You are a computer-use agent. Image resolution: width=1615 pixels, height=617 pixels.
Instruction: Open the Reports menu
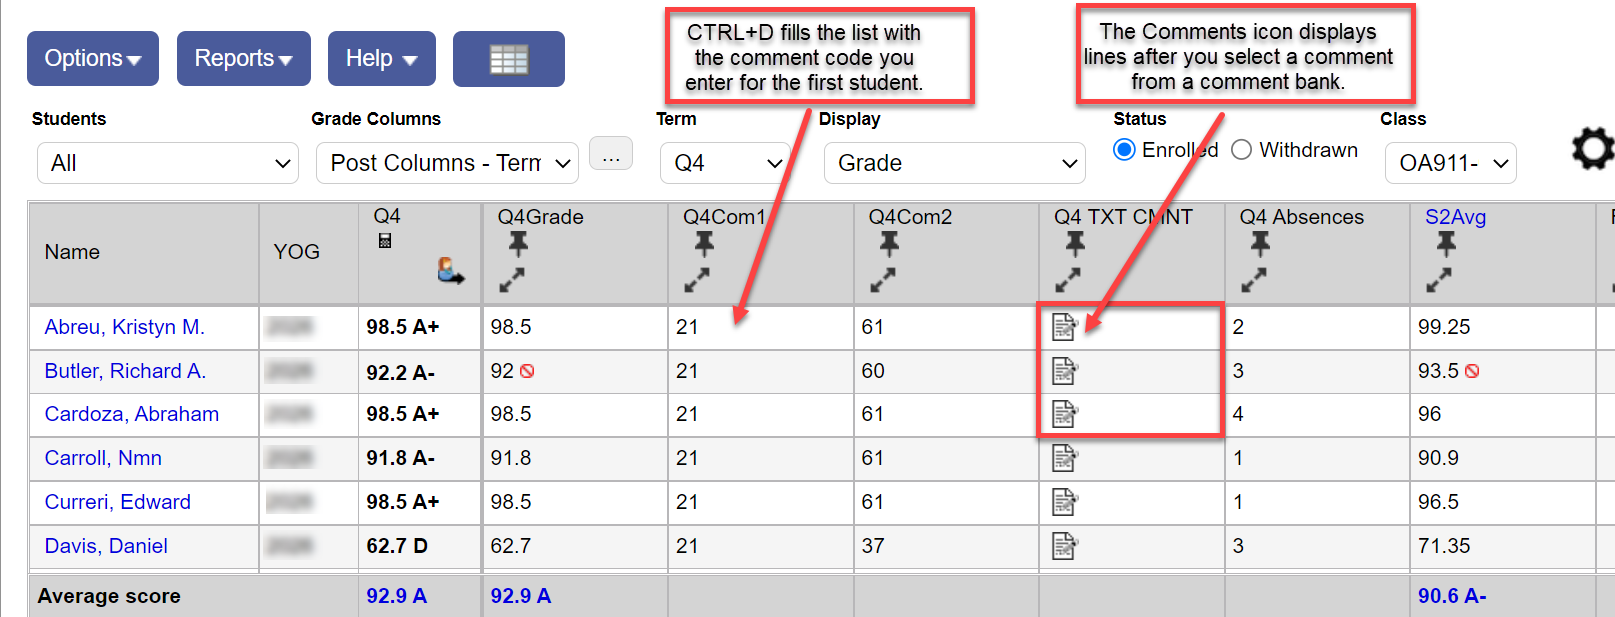click(x=243, y=58)
